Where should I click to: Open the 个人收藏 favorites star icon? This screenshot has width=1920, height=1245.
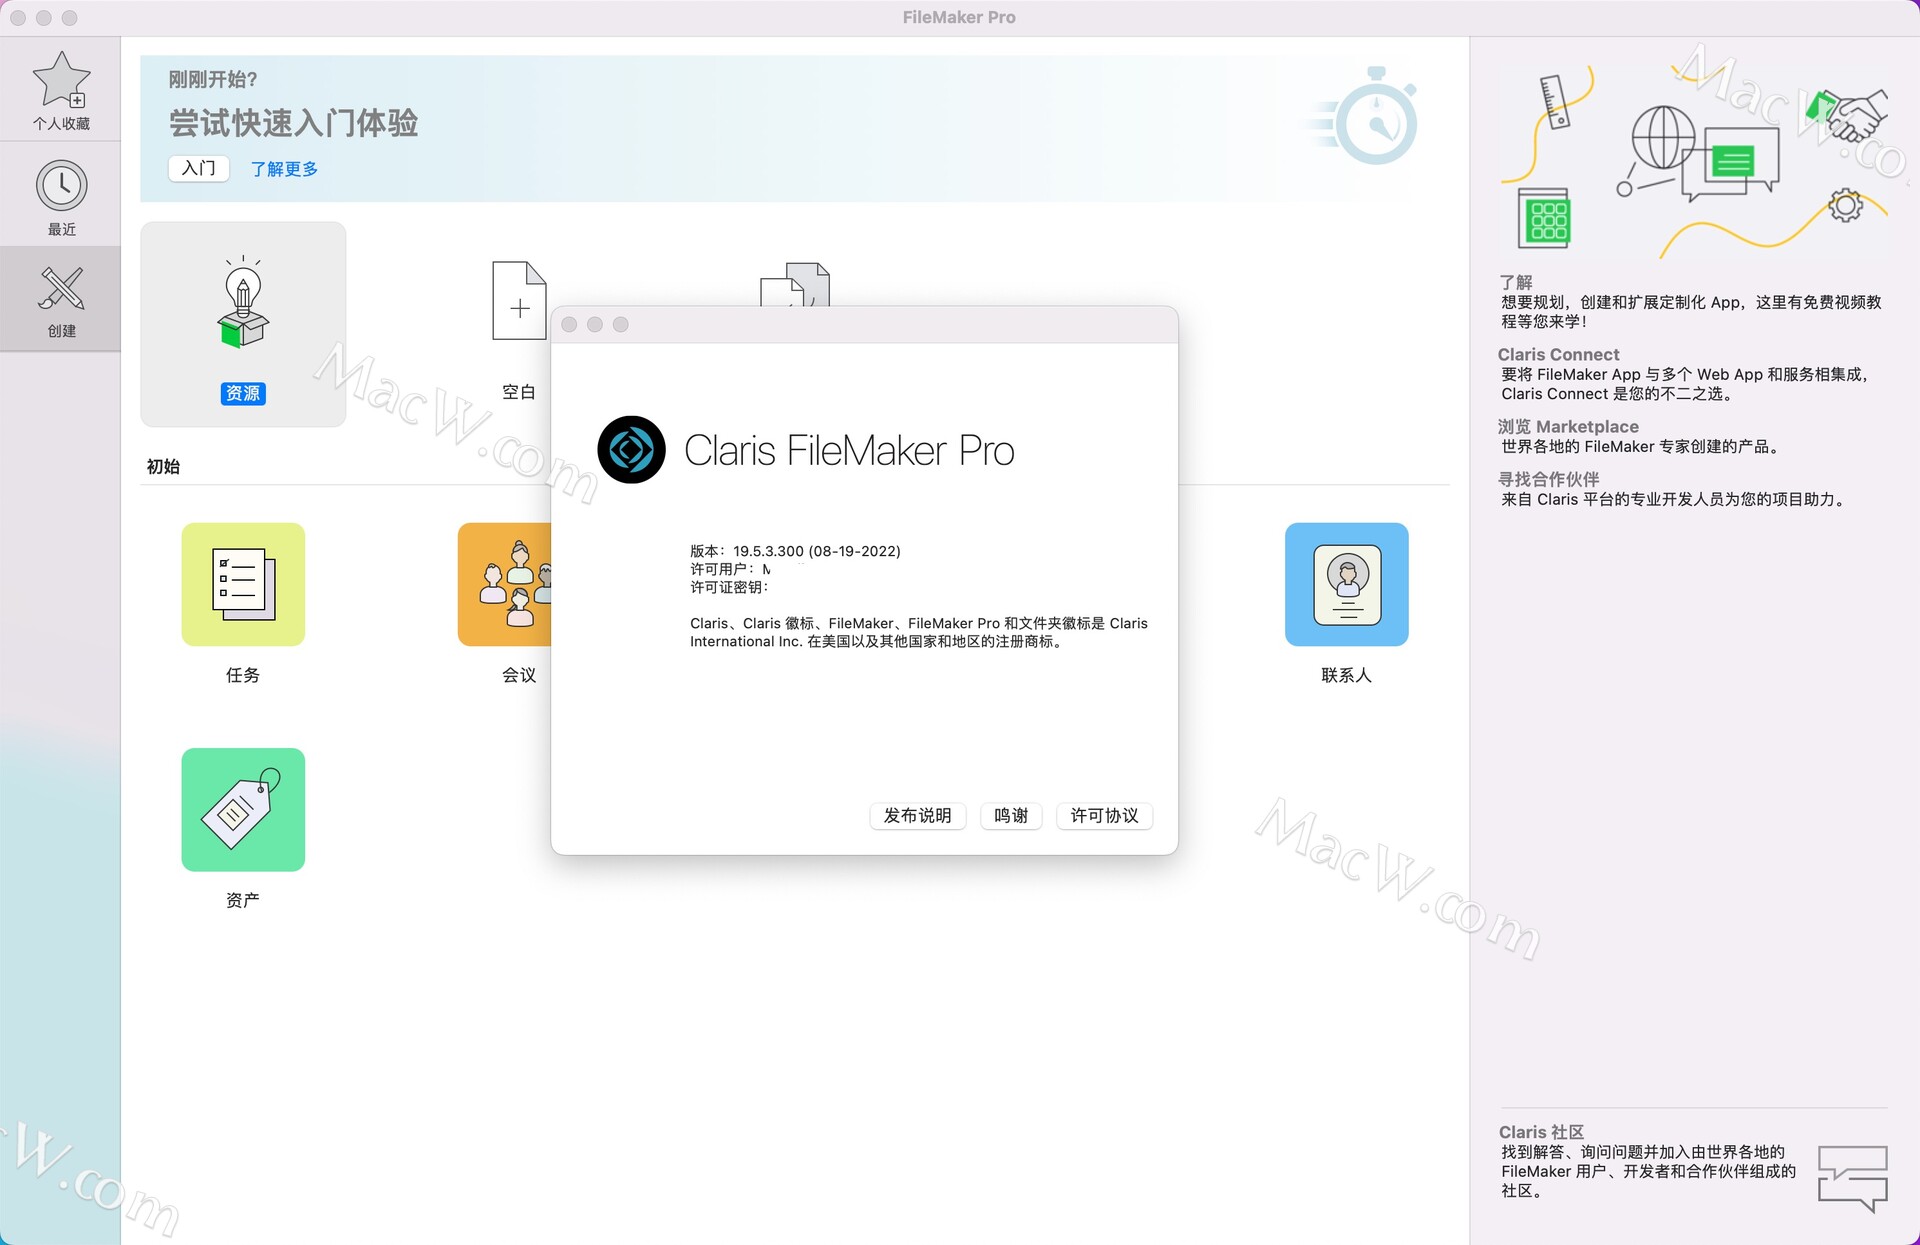[61, 82]
